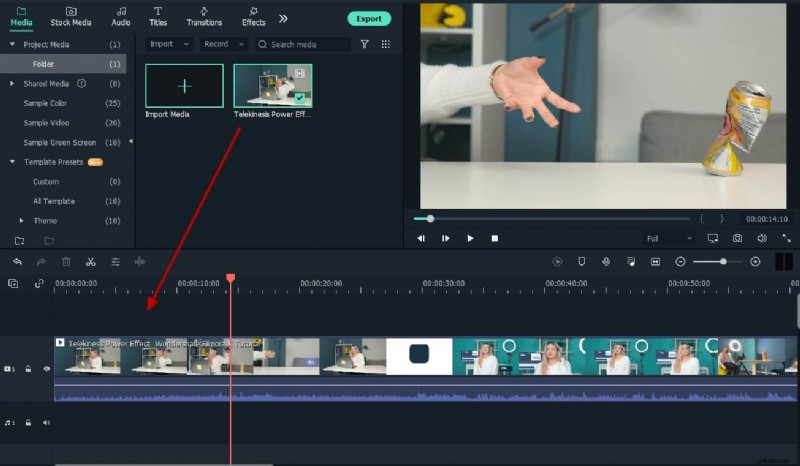
Task: Show more tabs with double chevron
Action: [x=283, y=19]
